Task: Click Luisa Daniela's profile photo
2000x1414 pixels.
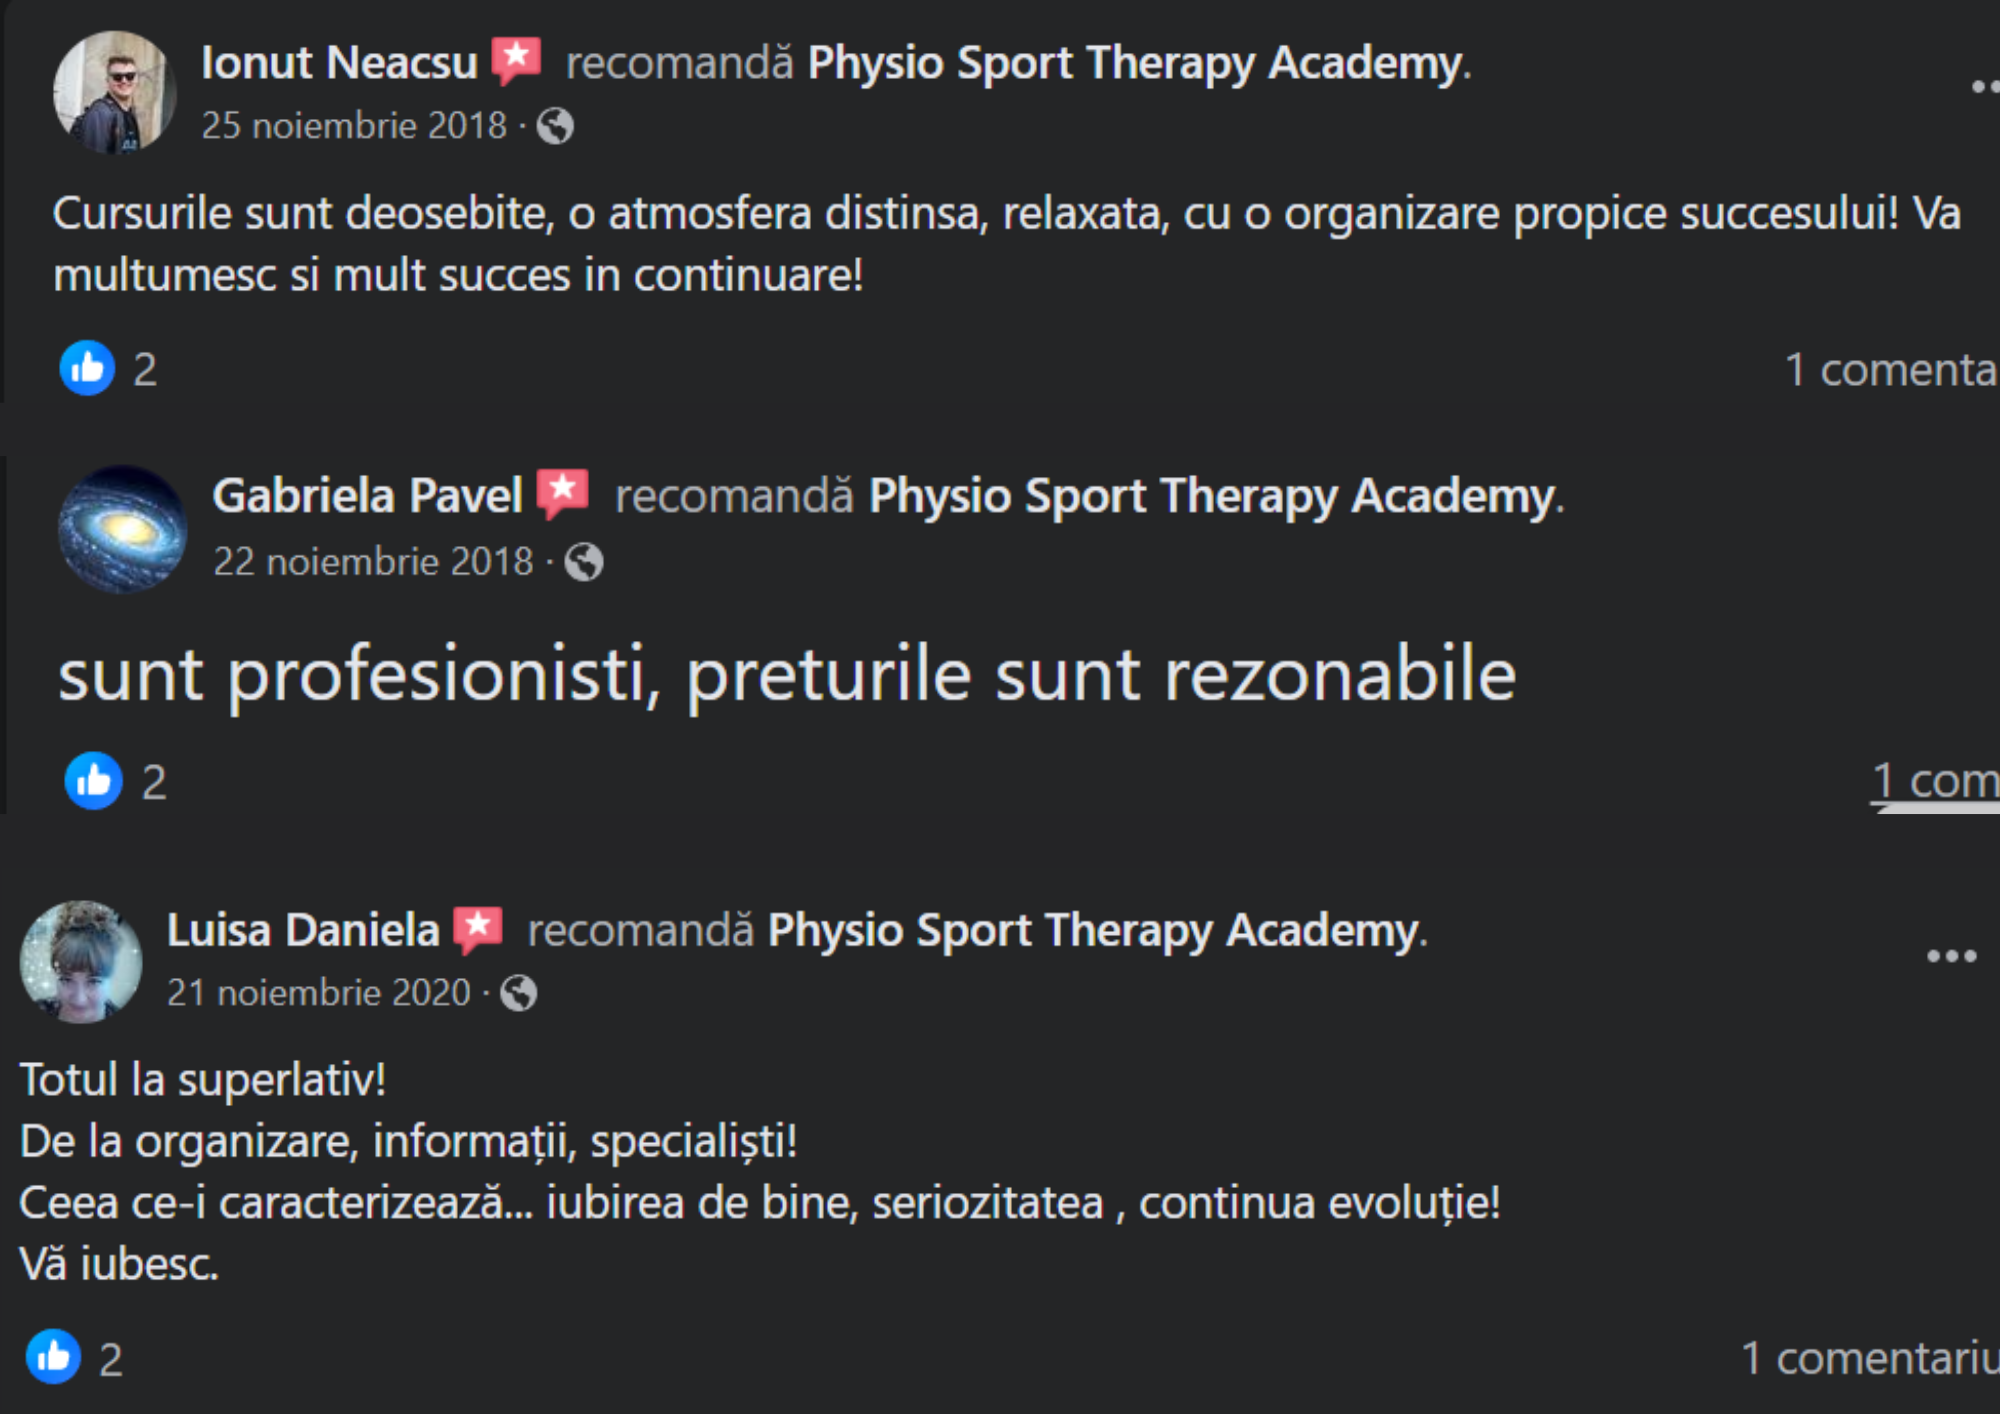Action: (81, 962)
